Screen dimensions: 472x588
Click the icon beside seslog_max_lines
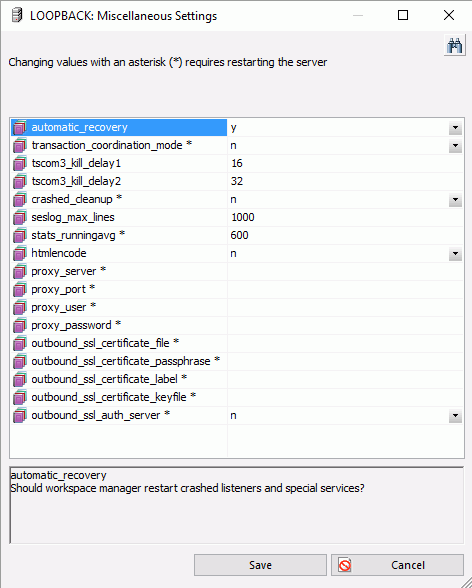click(20, 218)
